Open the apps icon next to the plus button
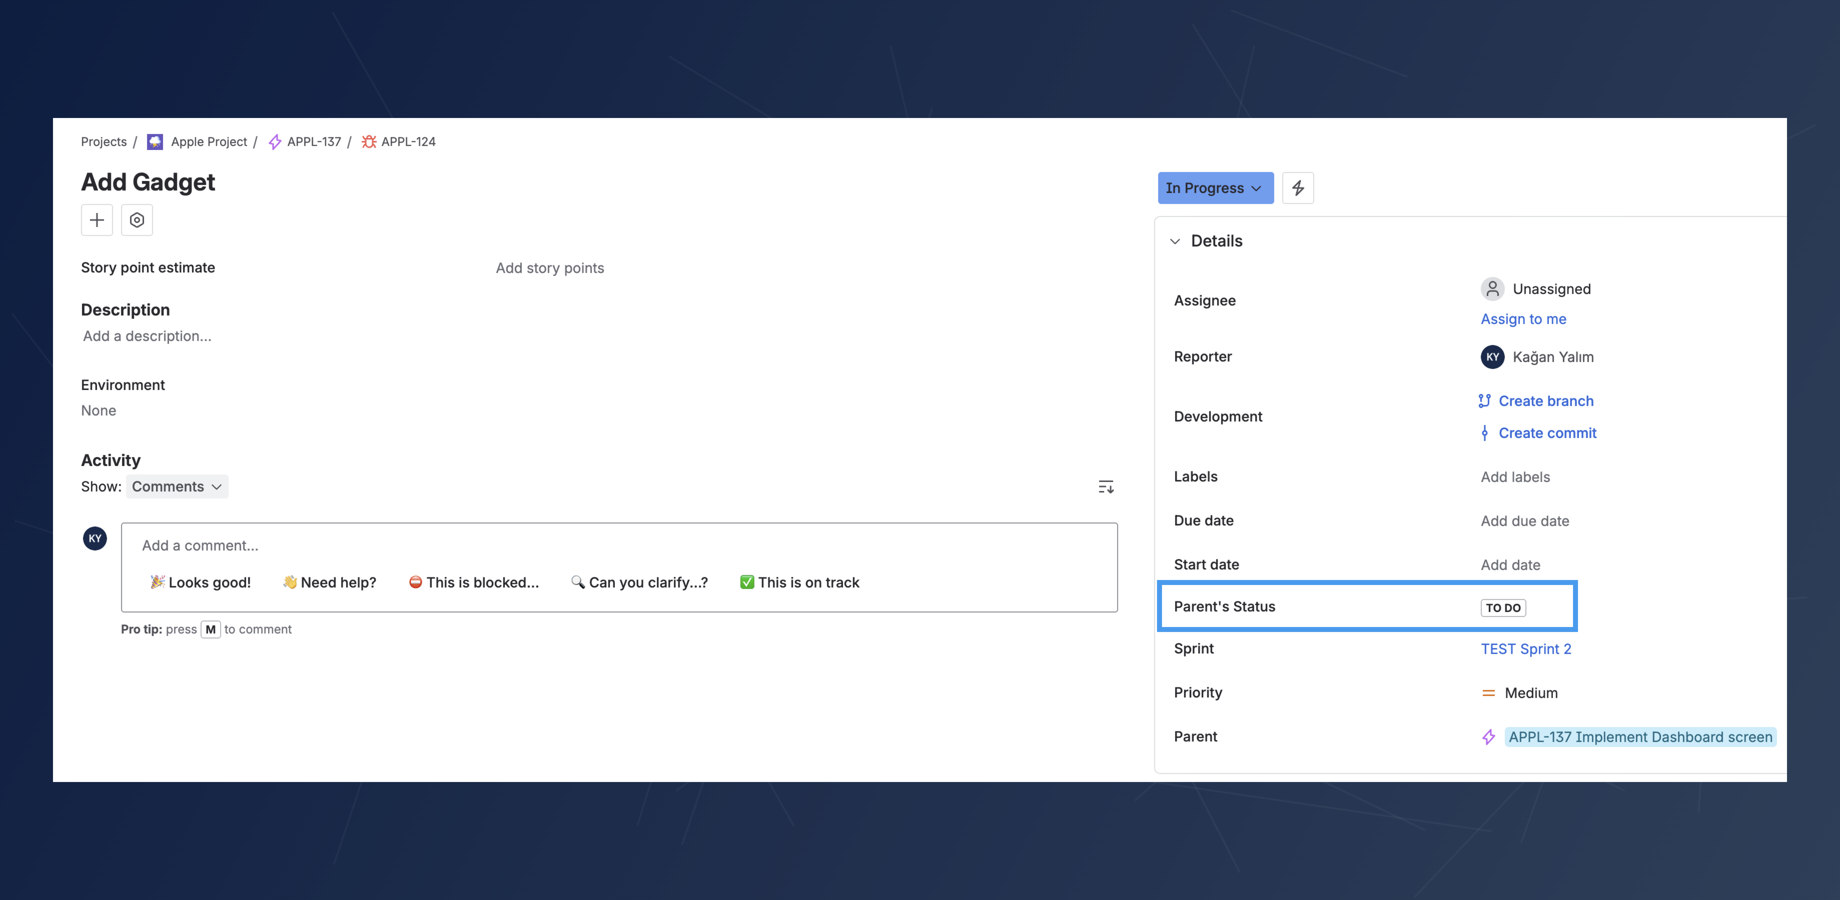Viewport: 1840px width, 900px height. [137, 220]
